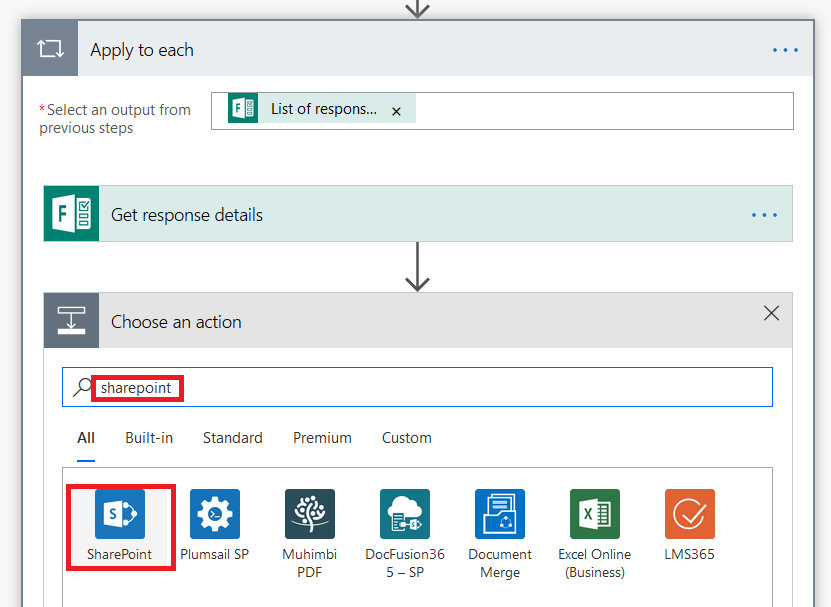Viewport: 831px width, 607px height.
Task: Switch to the Premium tab
Action: (x=322, y=438)
